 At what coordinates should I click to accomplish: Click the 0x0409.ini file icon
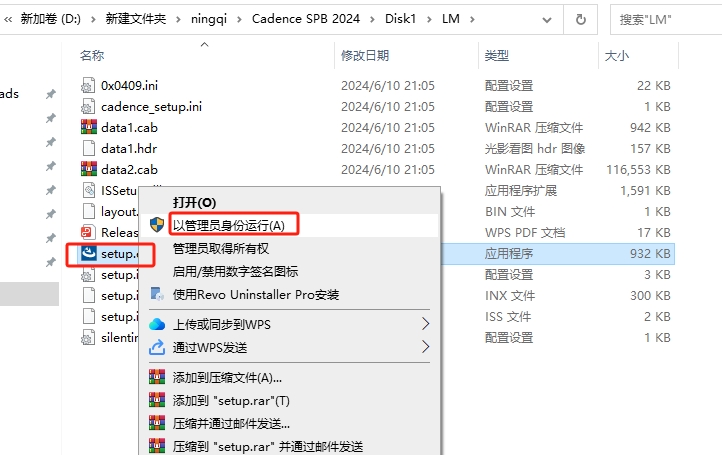coord(88,86)
